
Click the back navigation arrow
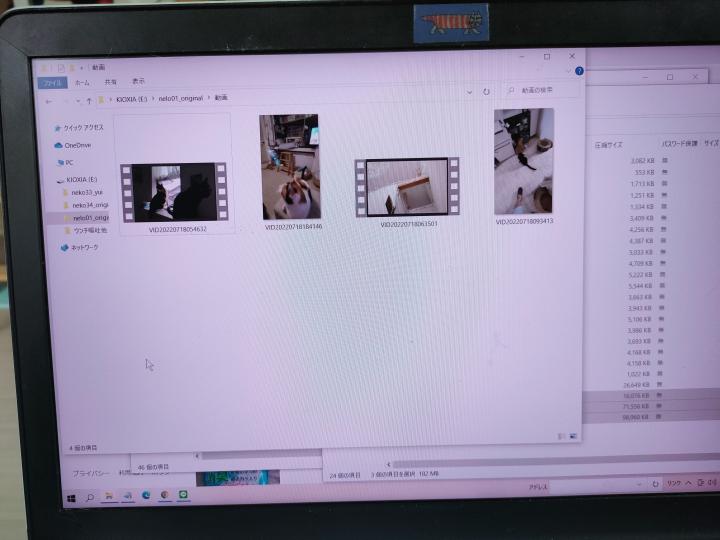pos(49,101)
